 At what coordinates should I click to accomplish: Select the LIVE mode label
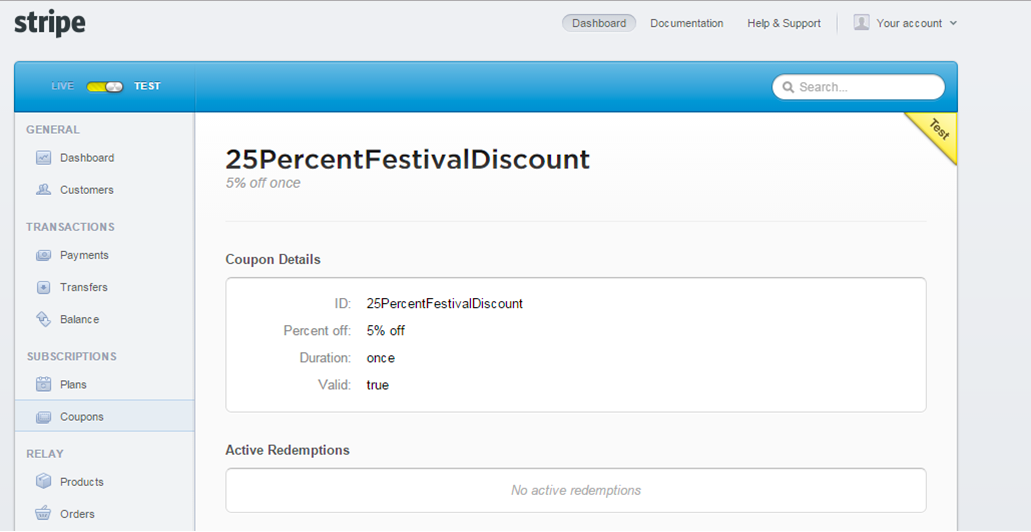[63, 87]
